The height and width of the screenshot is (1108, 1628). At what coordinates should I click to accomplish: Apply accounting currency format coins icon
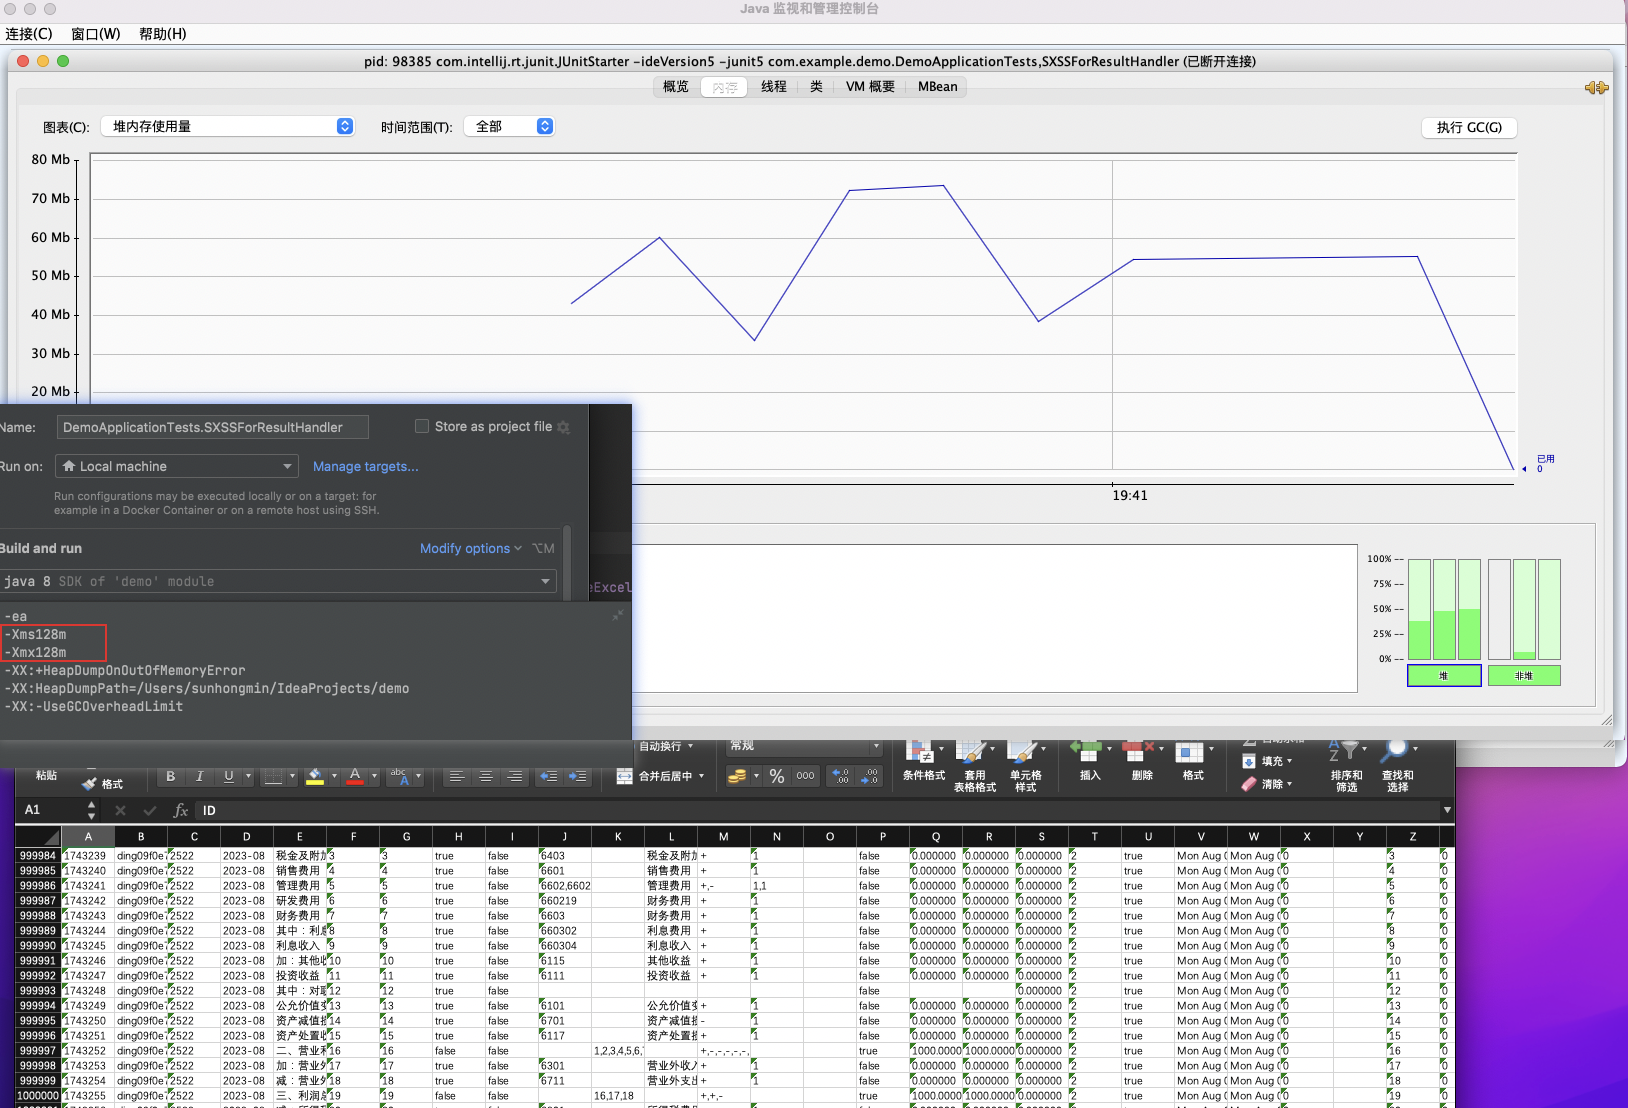[x=737, y=776]
